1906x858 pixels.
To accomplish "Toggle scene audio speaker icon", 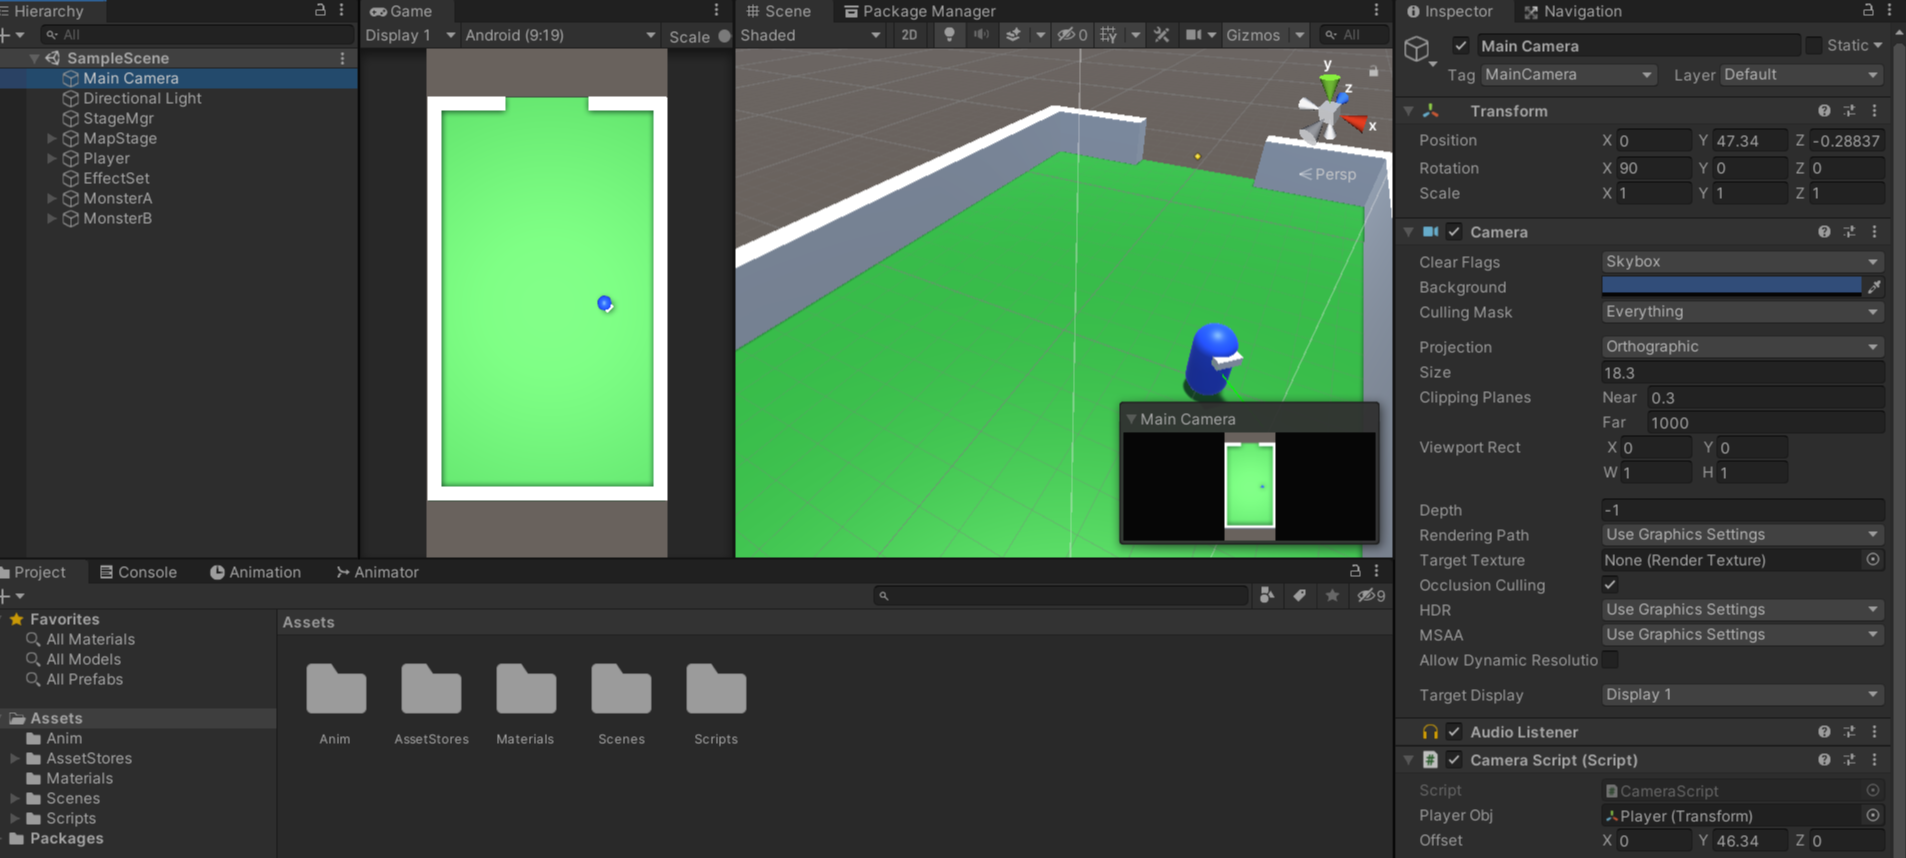I will [982, 35].
